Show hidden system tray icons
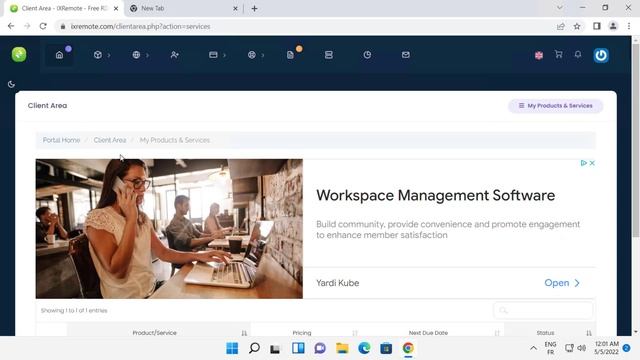Viewport: 640px width, 360px height. (x=533, y=348)
